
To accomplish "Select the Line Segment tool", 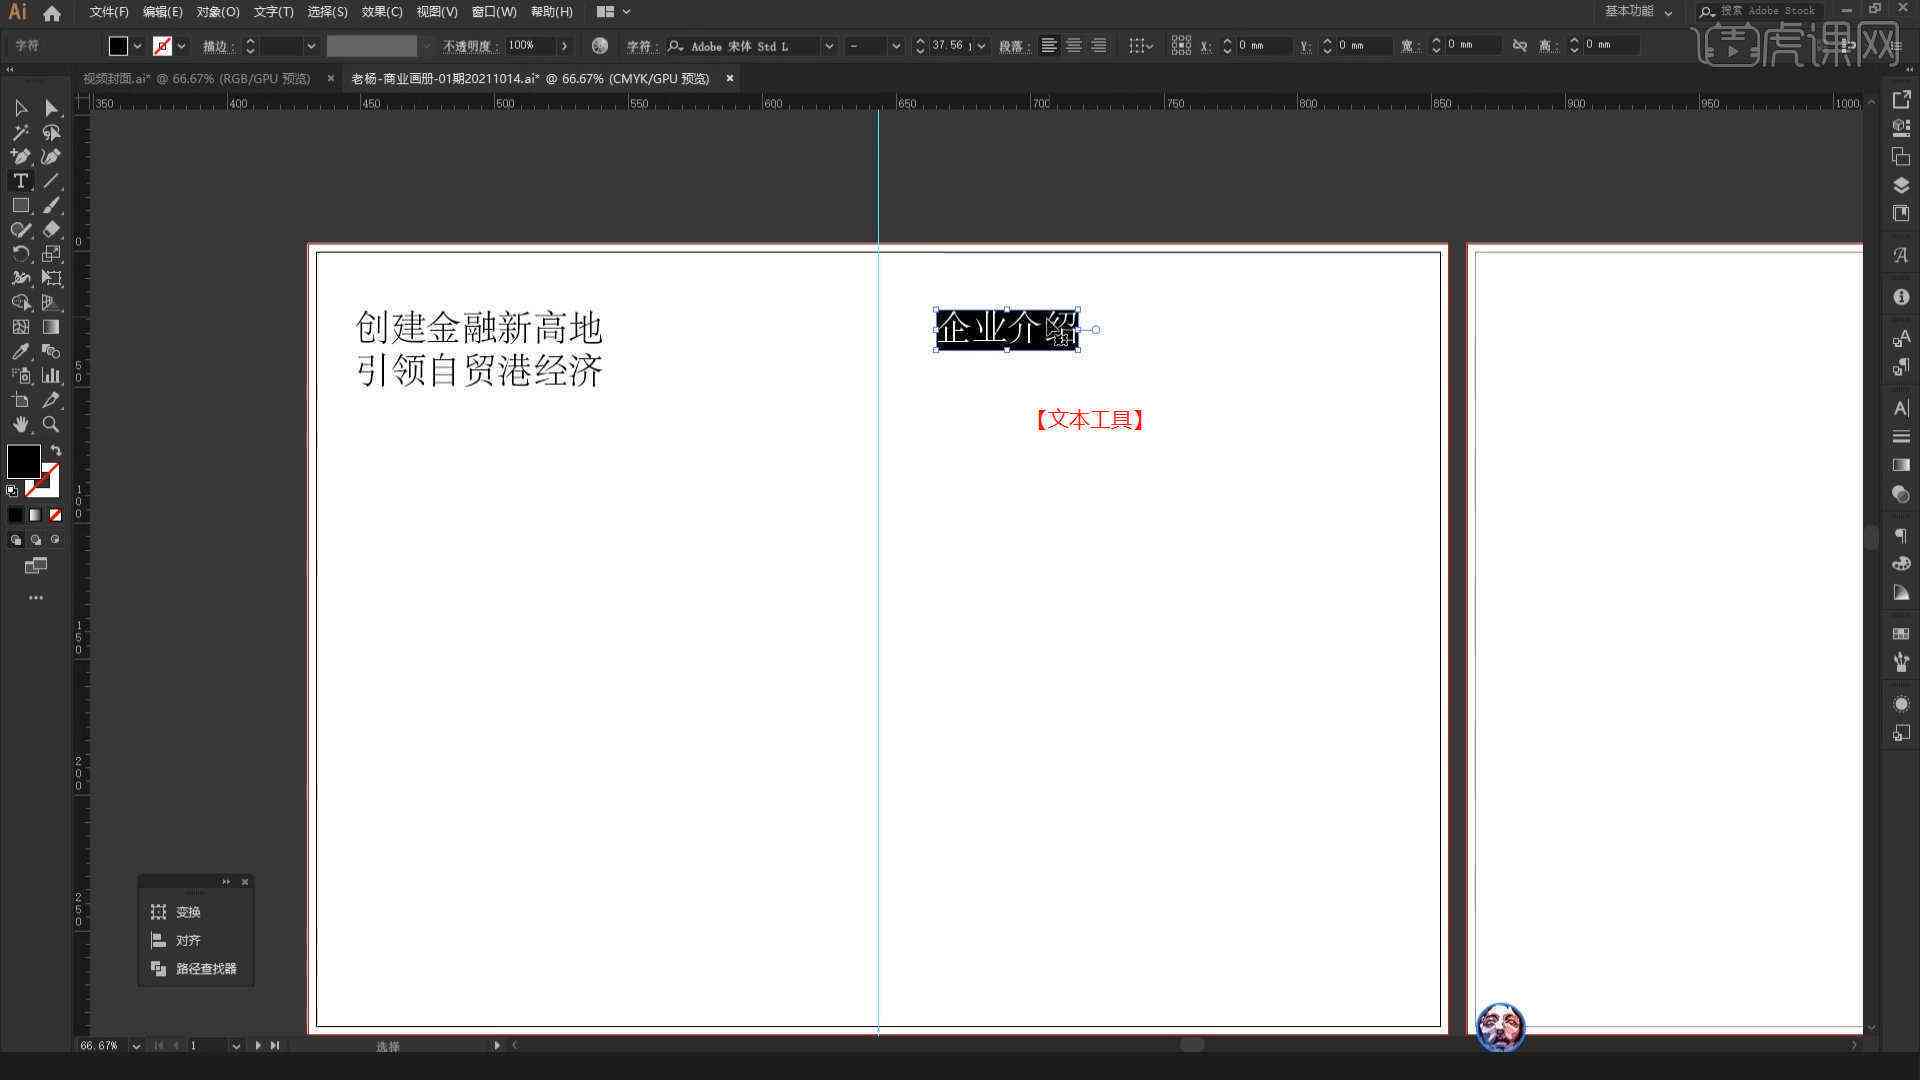I will pos(51,181).
